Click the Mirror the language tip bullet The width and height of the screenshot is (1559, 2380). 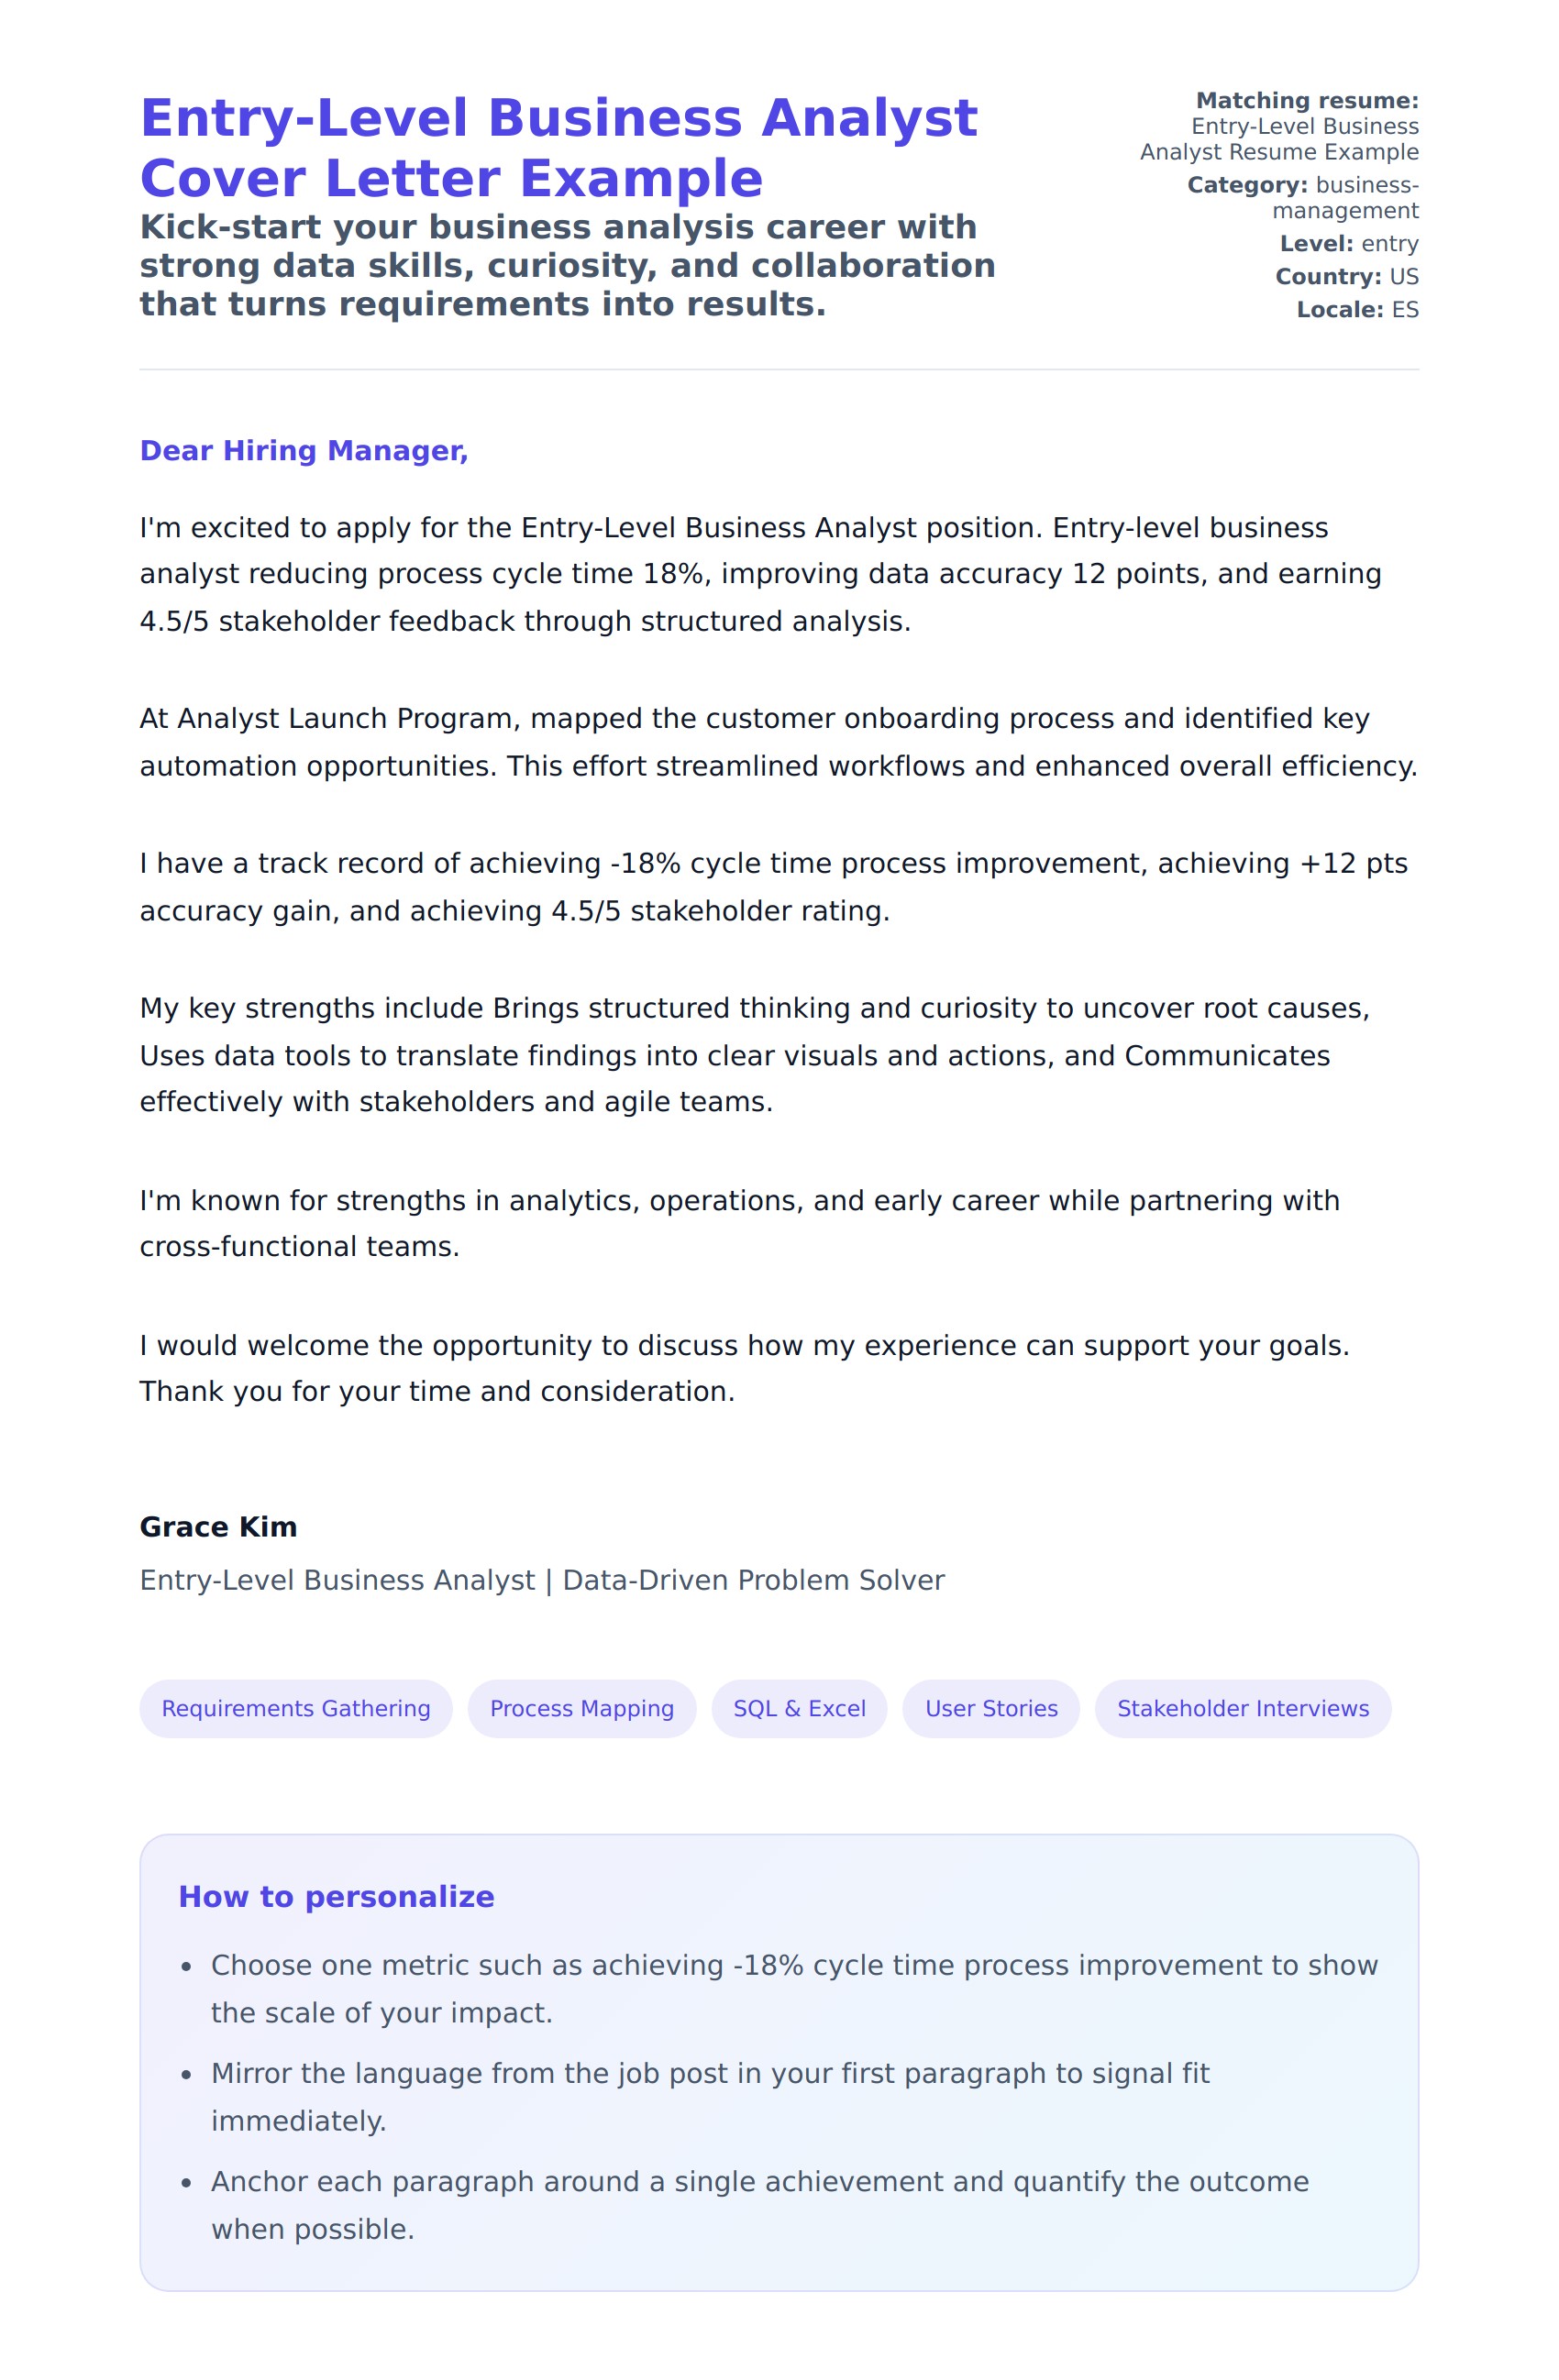pos(710,2097)
